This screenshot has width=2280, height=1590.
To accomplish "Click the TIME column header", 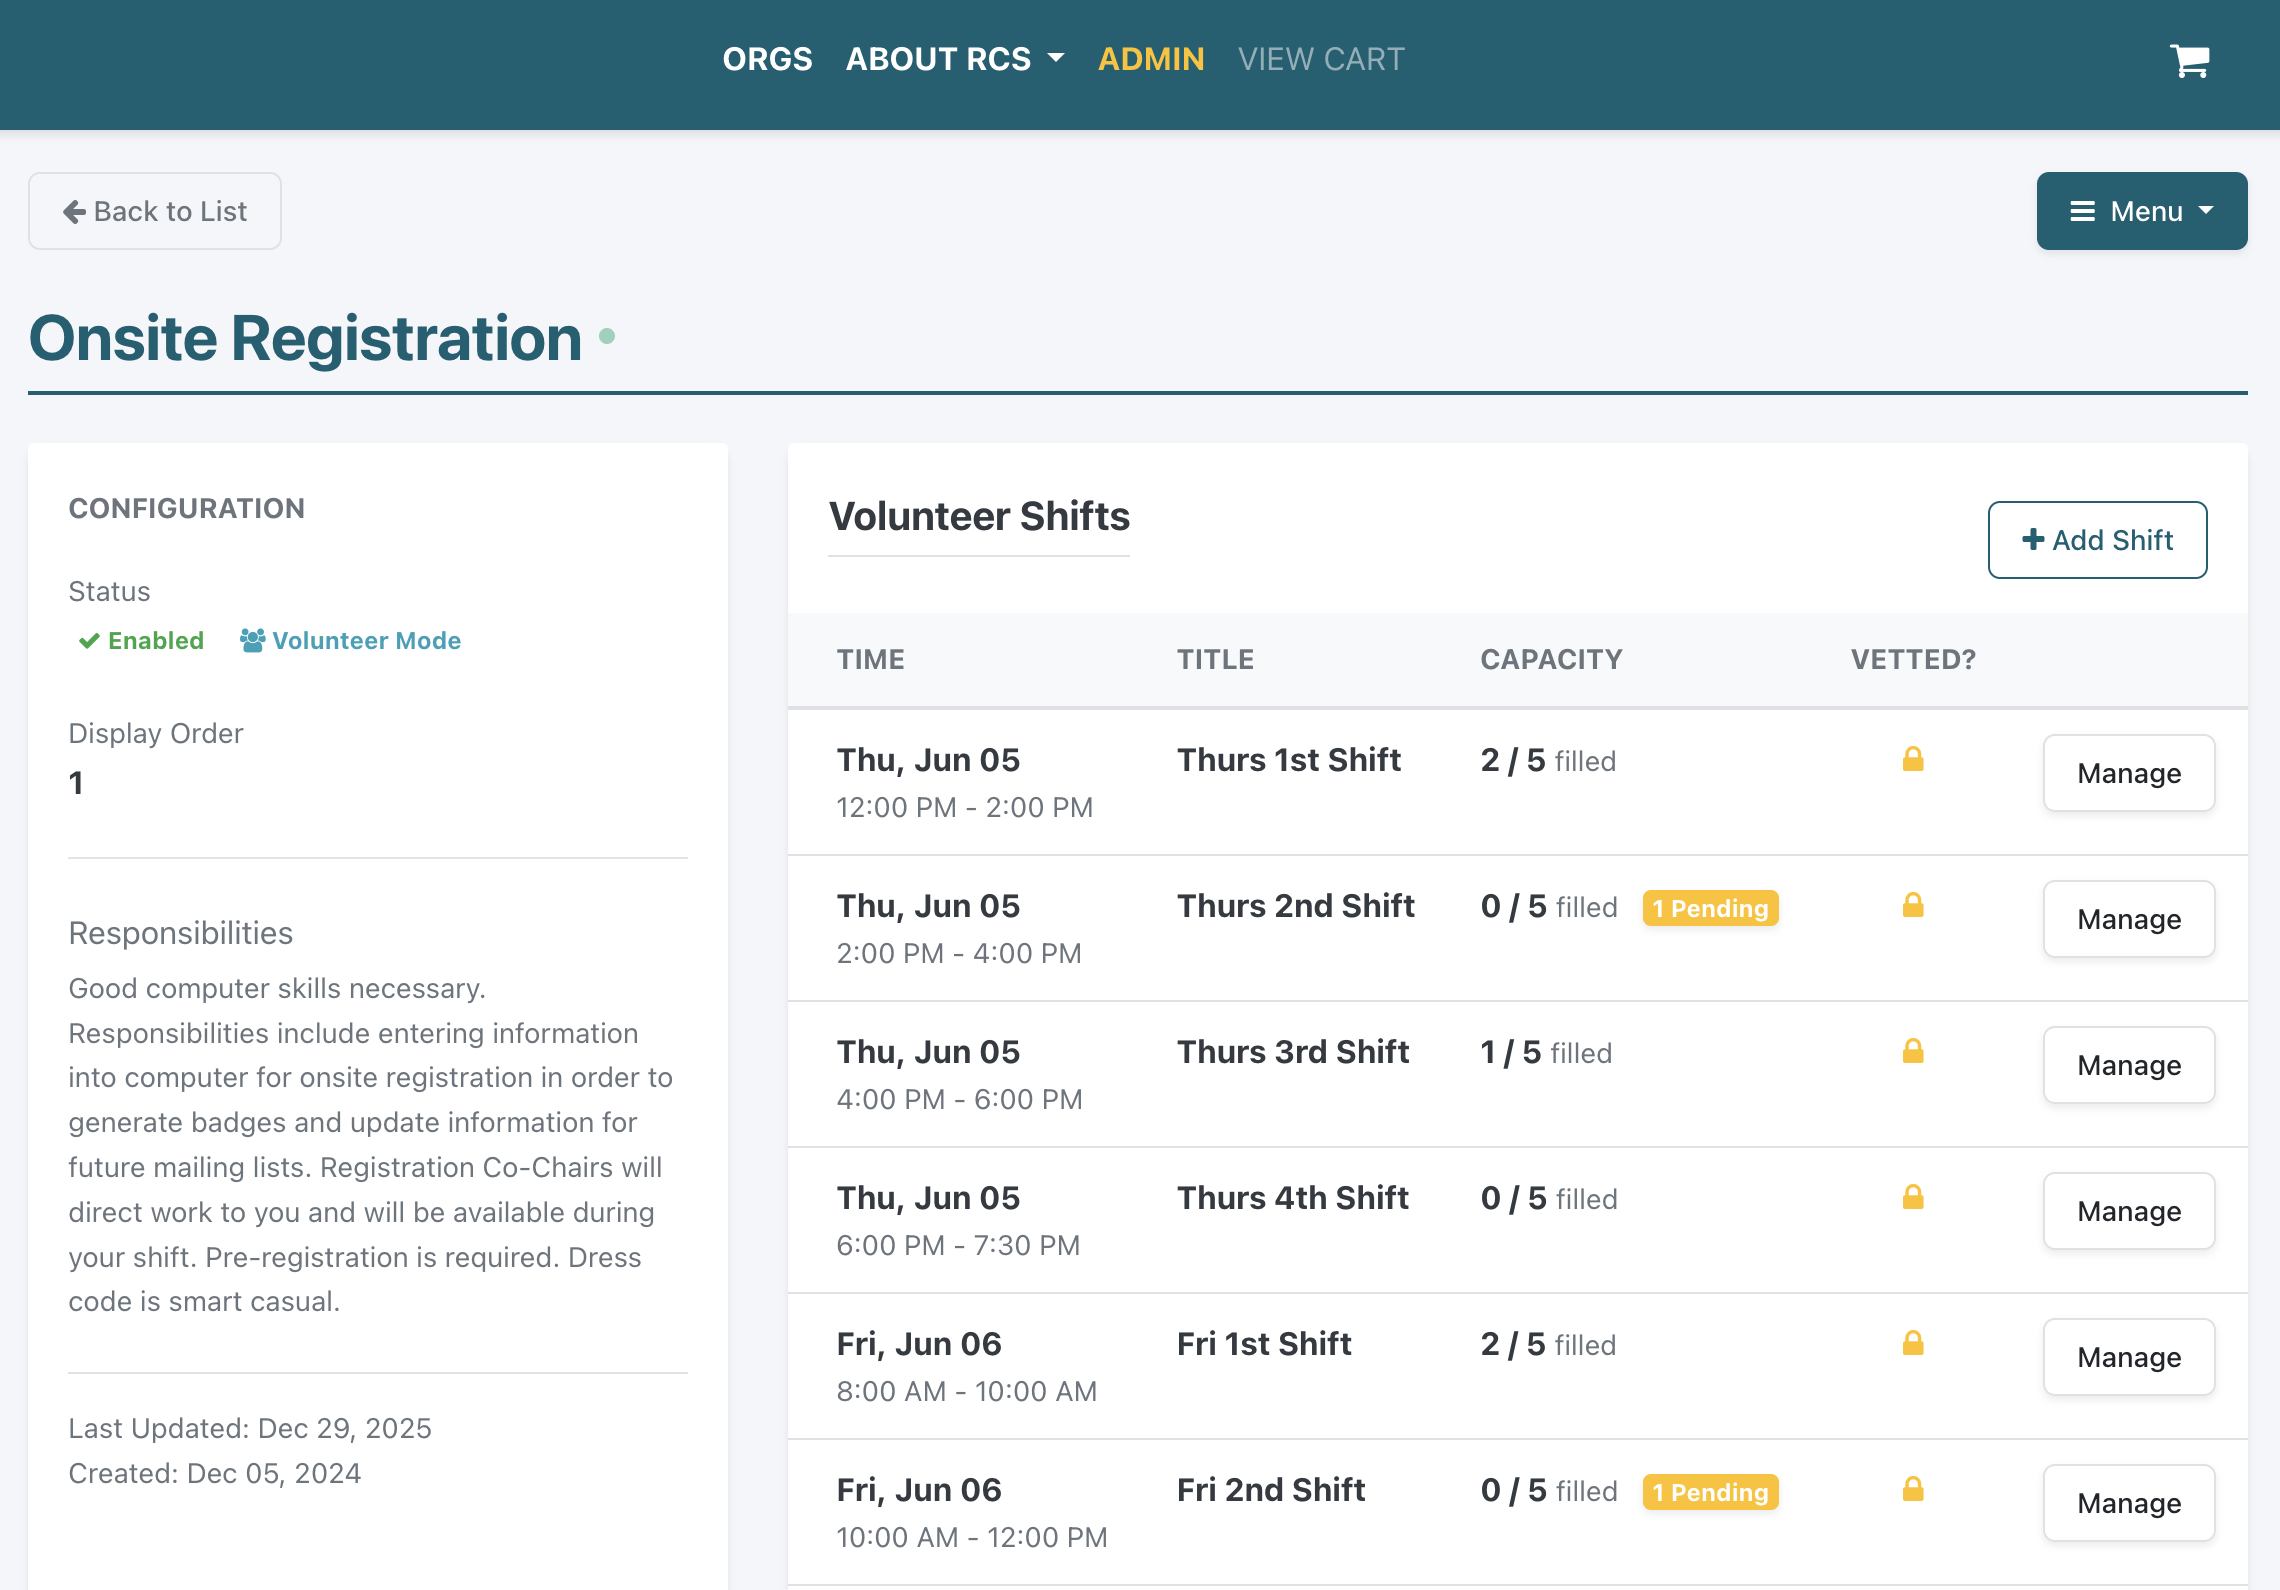I will click(870, 659).
